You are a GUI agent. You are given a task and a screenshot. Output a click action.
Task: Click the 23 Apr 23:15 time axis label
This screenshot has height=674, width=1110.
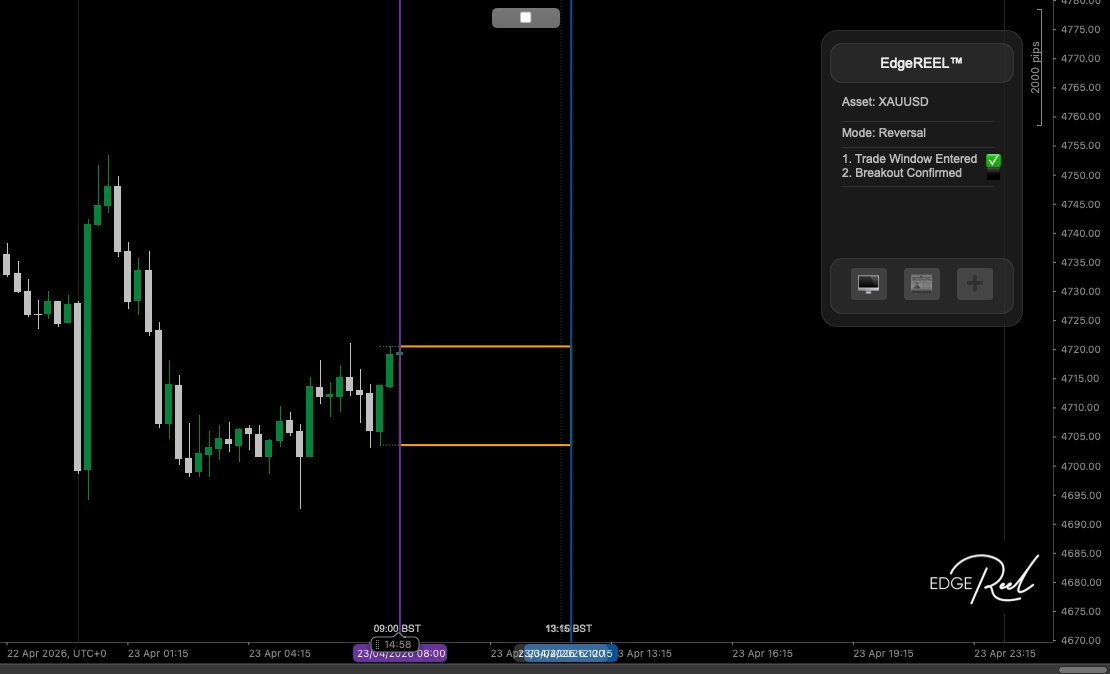[1005, 653]
